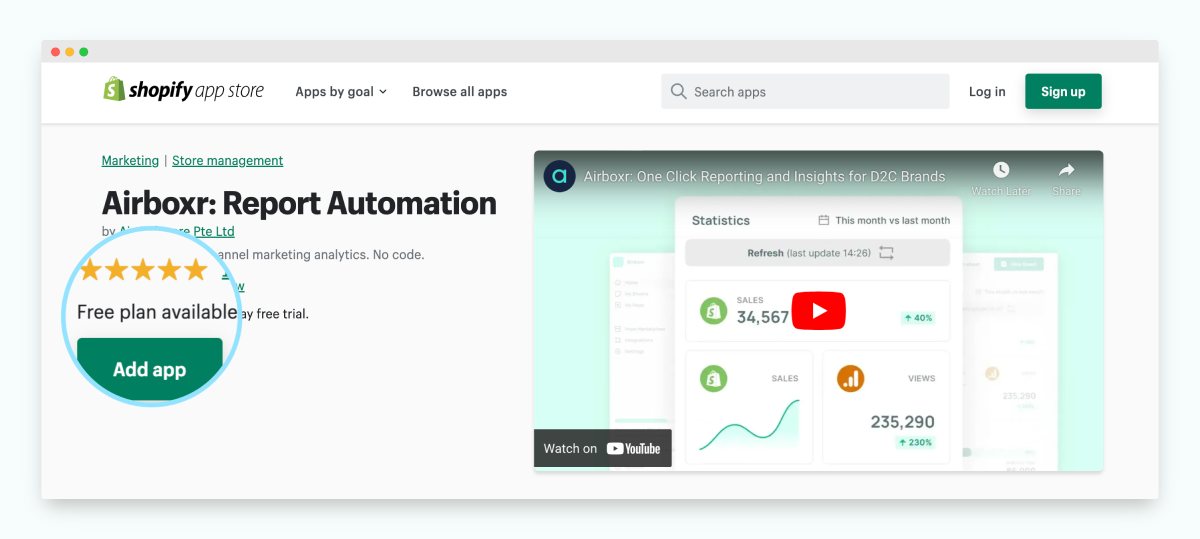The width and height of the screenshot is (1200, 539).
Task: Click the Search apps input field
Action: click(805, 91)
